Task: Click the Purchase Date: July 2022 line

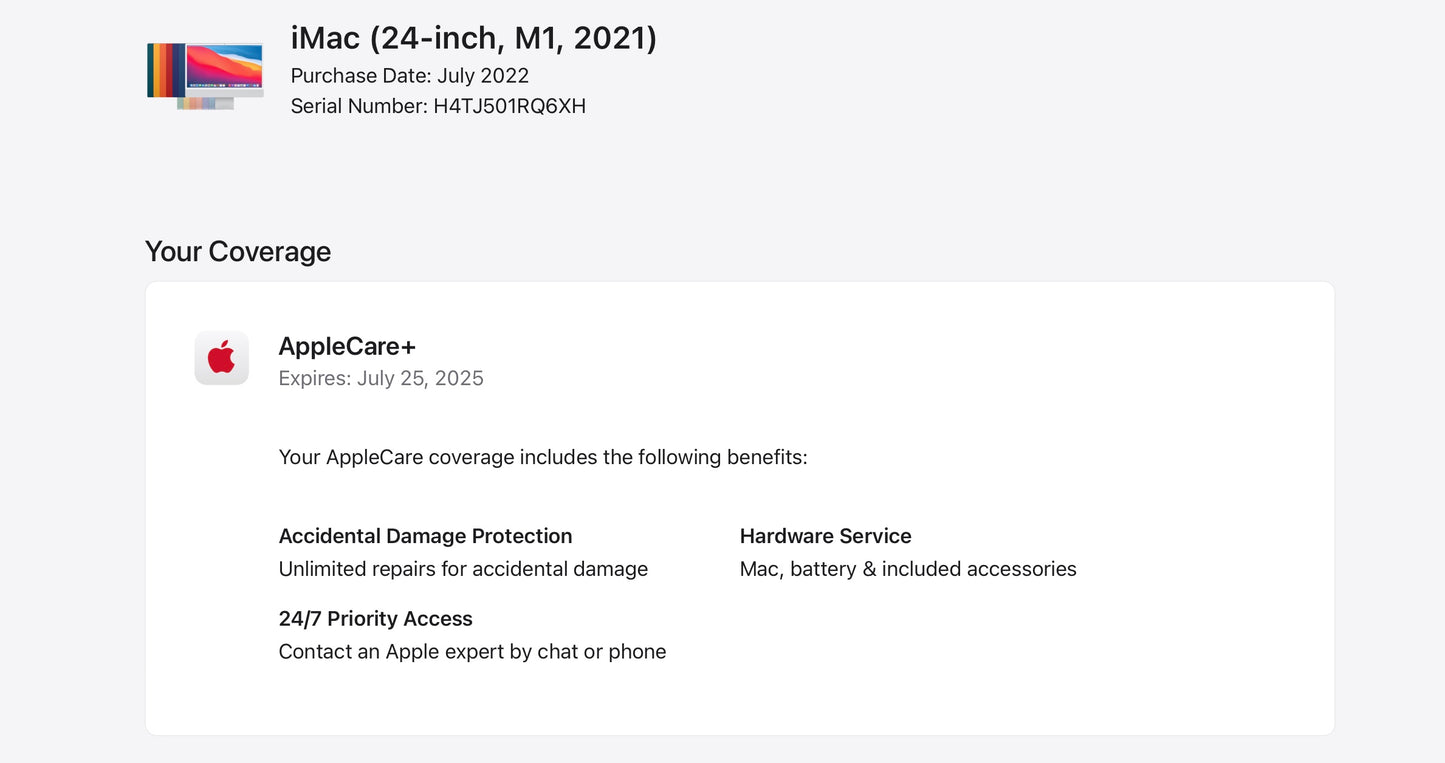Action: pyautogui.click(x=409, y=76)
